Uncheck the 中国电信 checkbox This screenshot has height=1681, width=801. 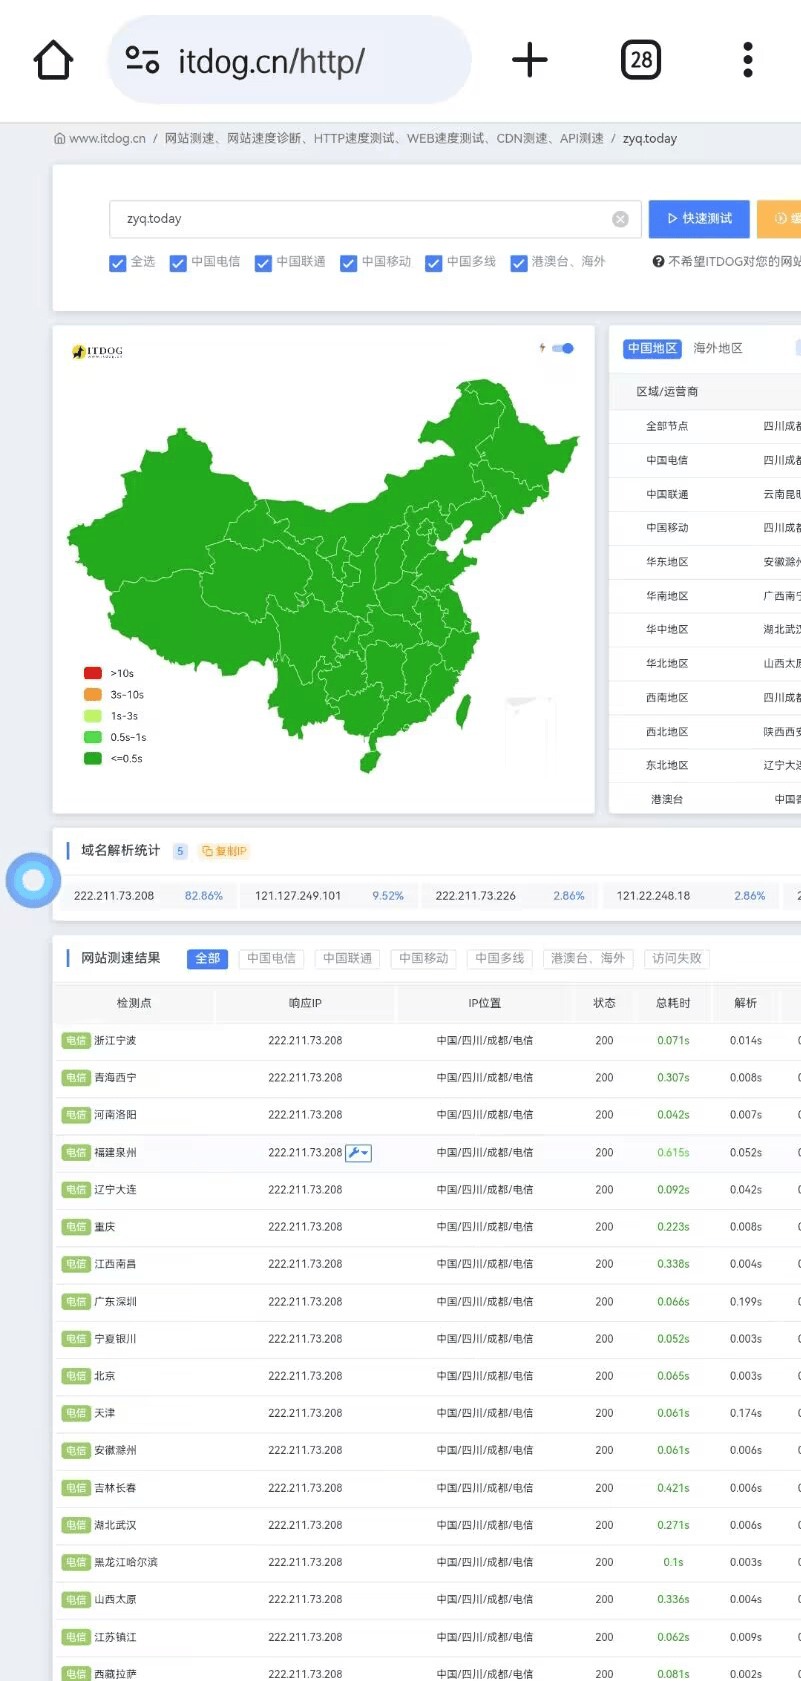[178, 263]
